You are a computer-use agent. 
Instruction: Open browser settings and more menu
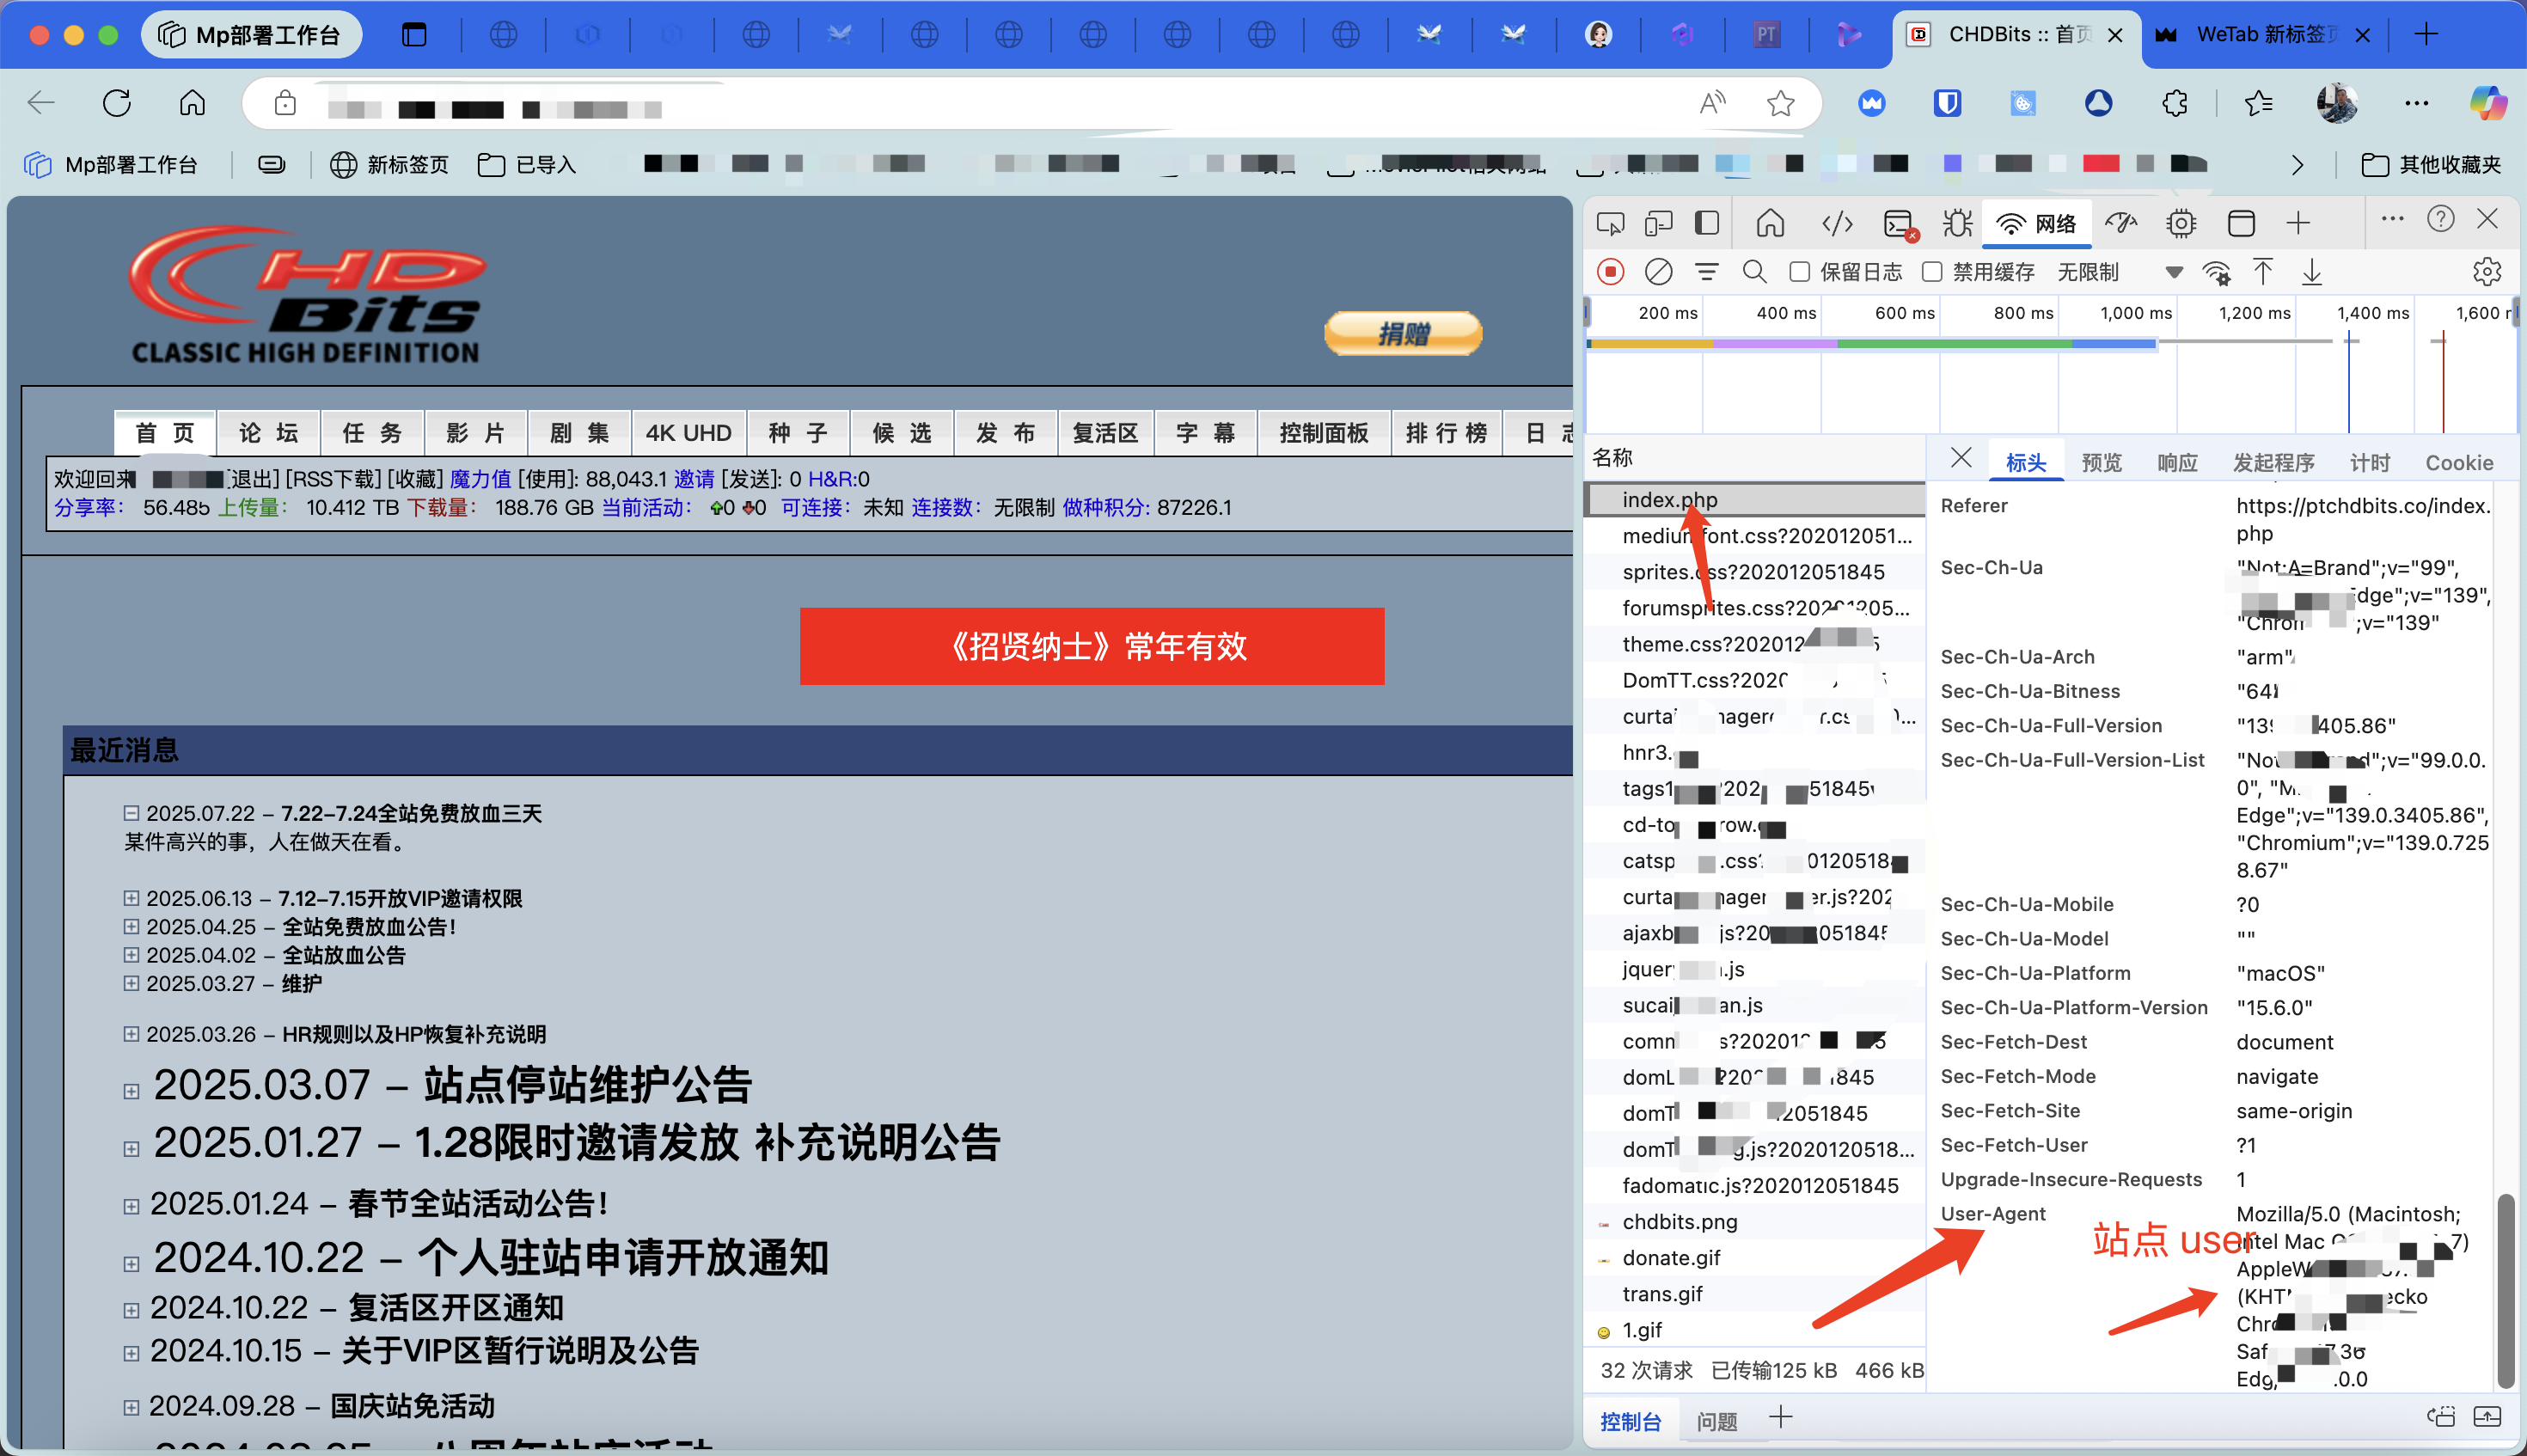(x=2416, y=103)
